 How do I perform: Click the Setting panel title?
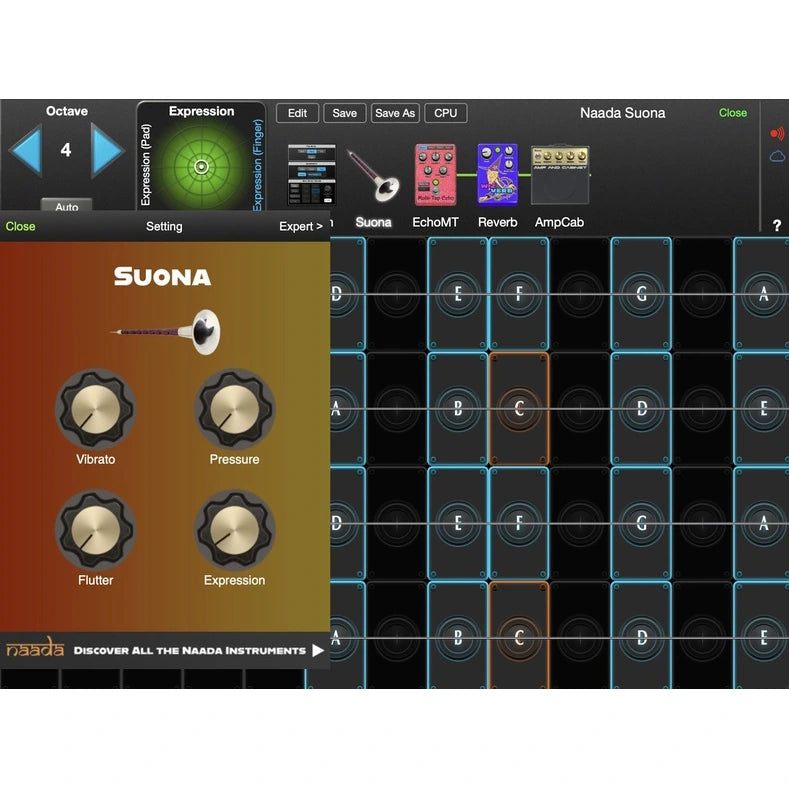click(164, 226)
